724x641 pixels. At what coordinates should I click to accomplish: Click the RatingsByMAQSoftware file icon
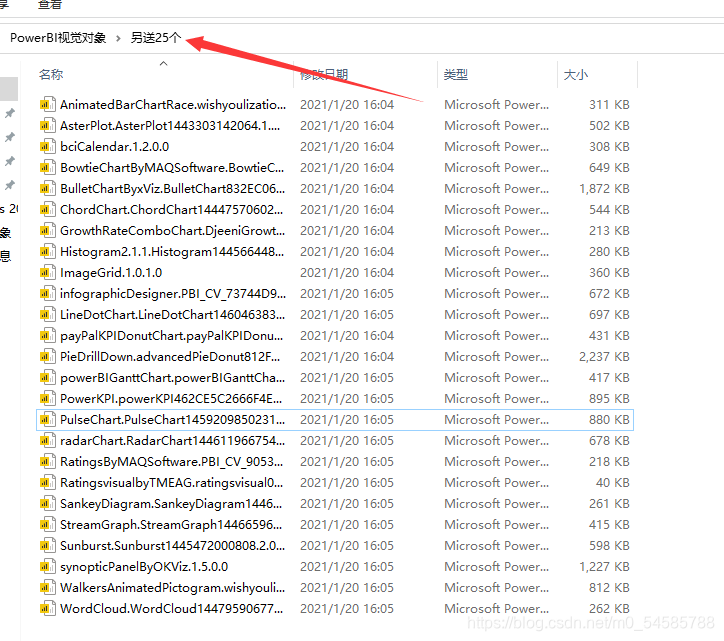(48, 462)
